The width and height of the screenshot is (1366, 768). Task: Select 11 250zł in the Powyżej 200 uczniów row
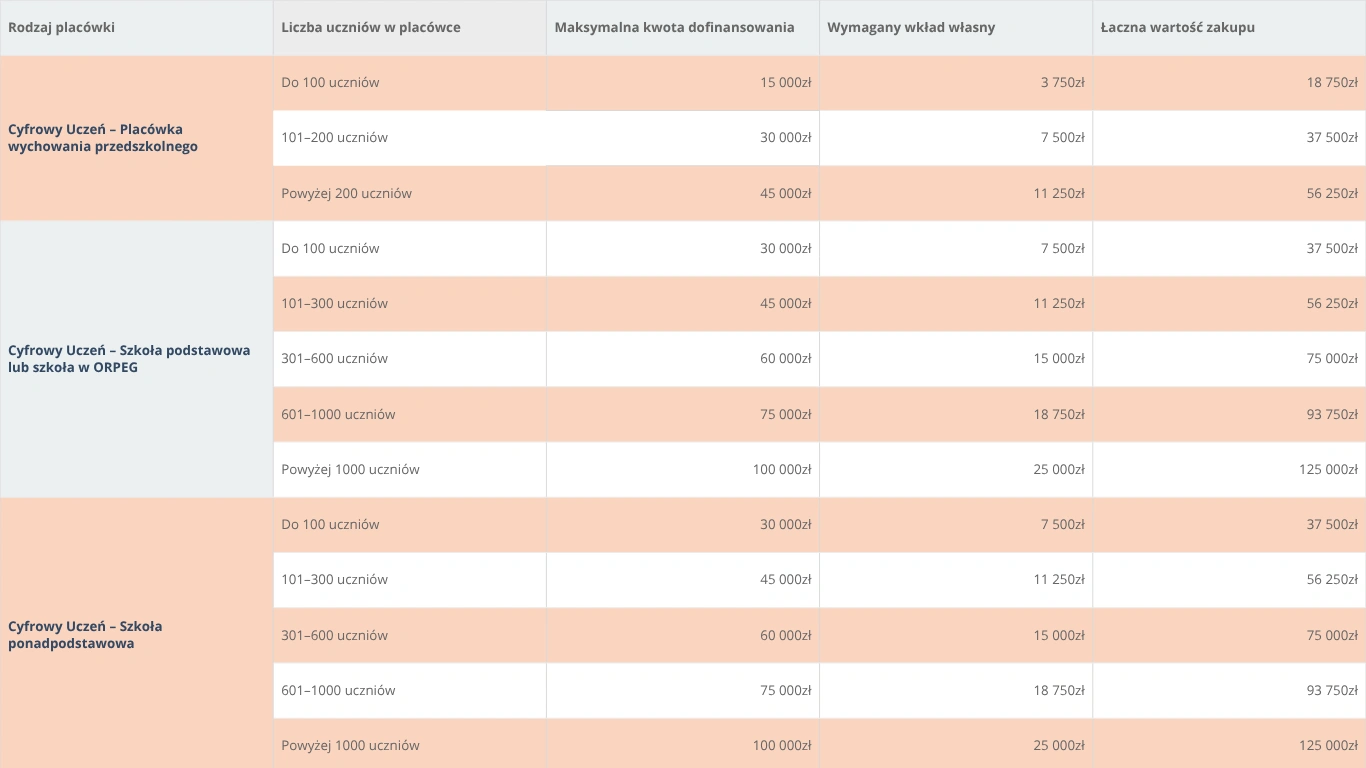pyautogui.click(x=956, y=193)
